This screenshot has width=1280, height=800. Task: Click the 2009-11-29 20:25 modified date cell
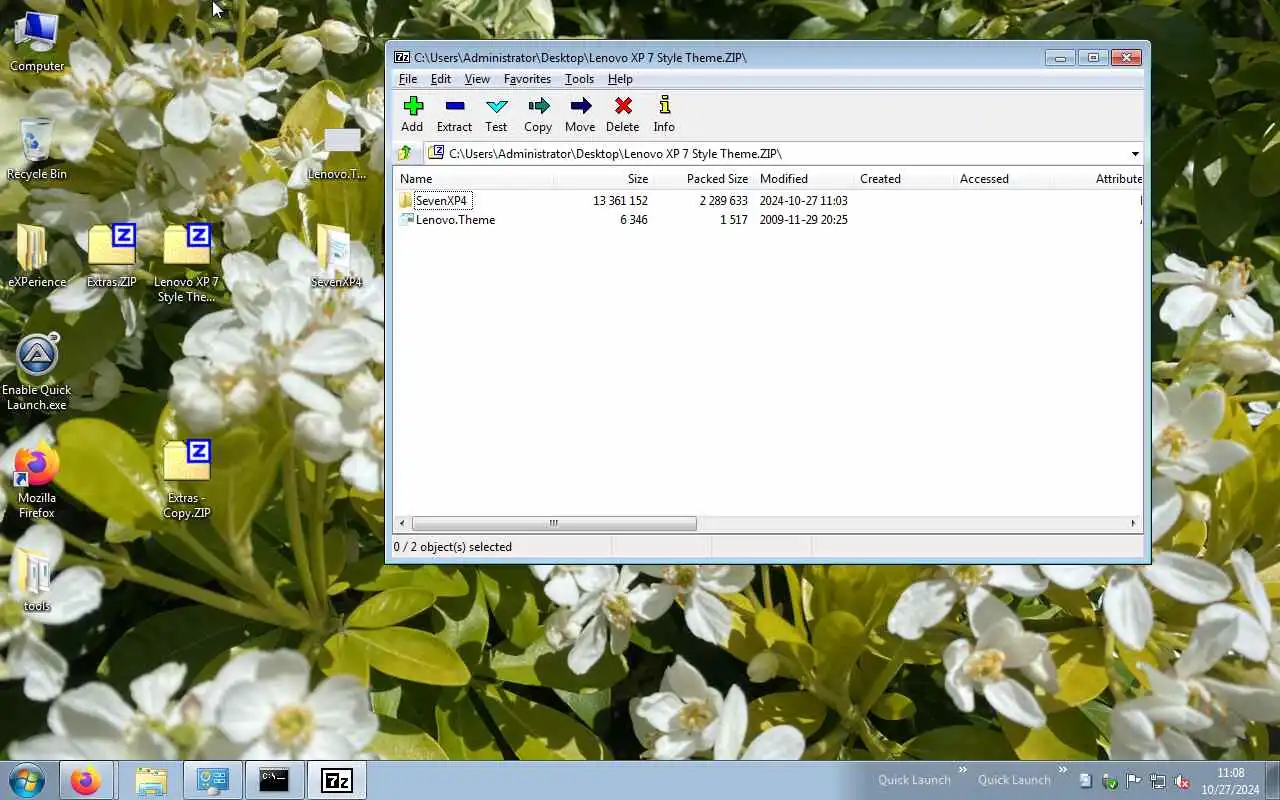(803, 220)
